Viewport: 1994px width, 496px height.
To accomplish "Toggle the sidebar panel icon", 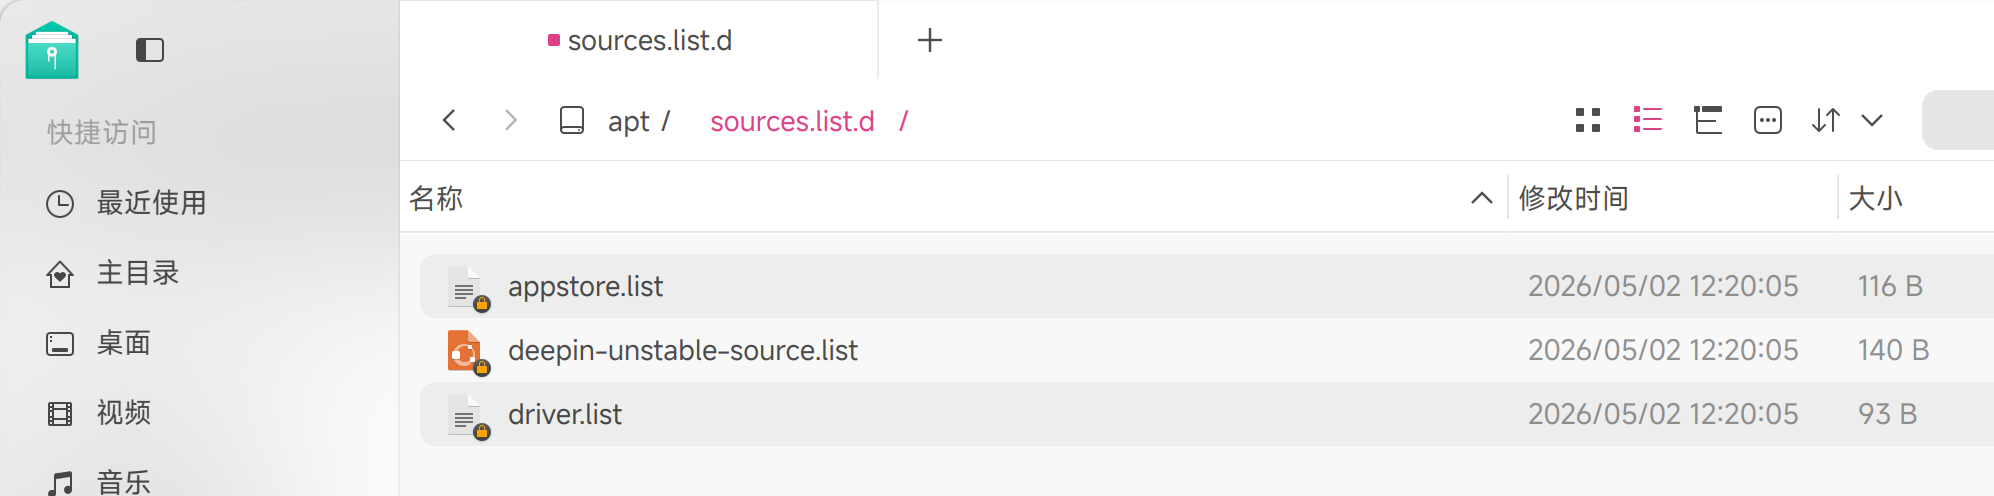I will point(150,50).
